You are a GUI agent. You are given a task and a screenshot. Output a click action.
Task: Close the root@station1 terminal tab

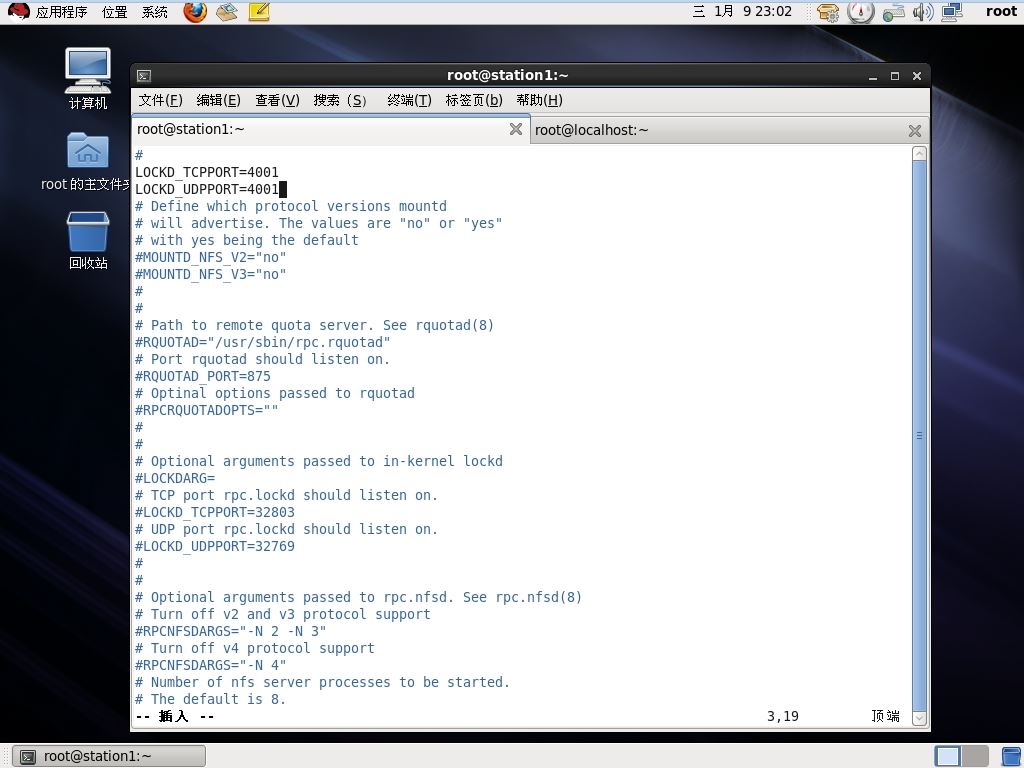point(515,129)
